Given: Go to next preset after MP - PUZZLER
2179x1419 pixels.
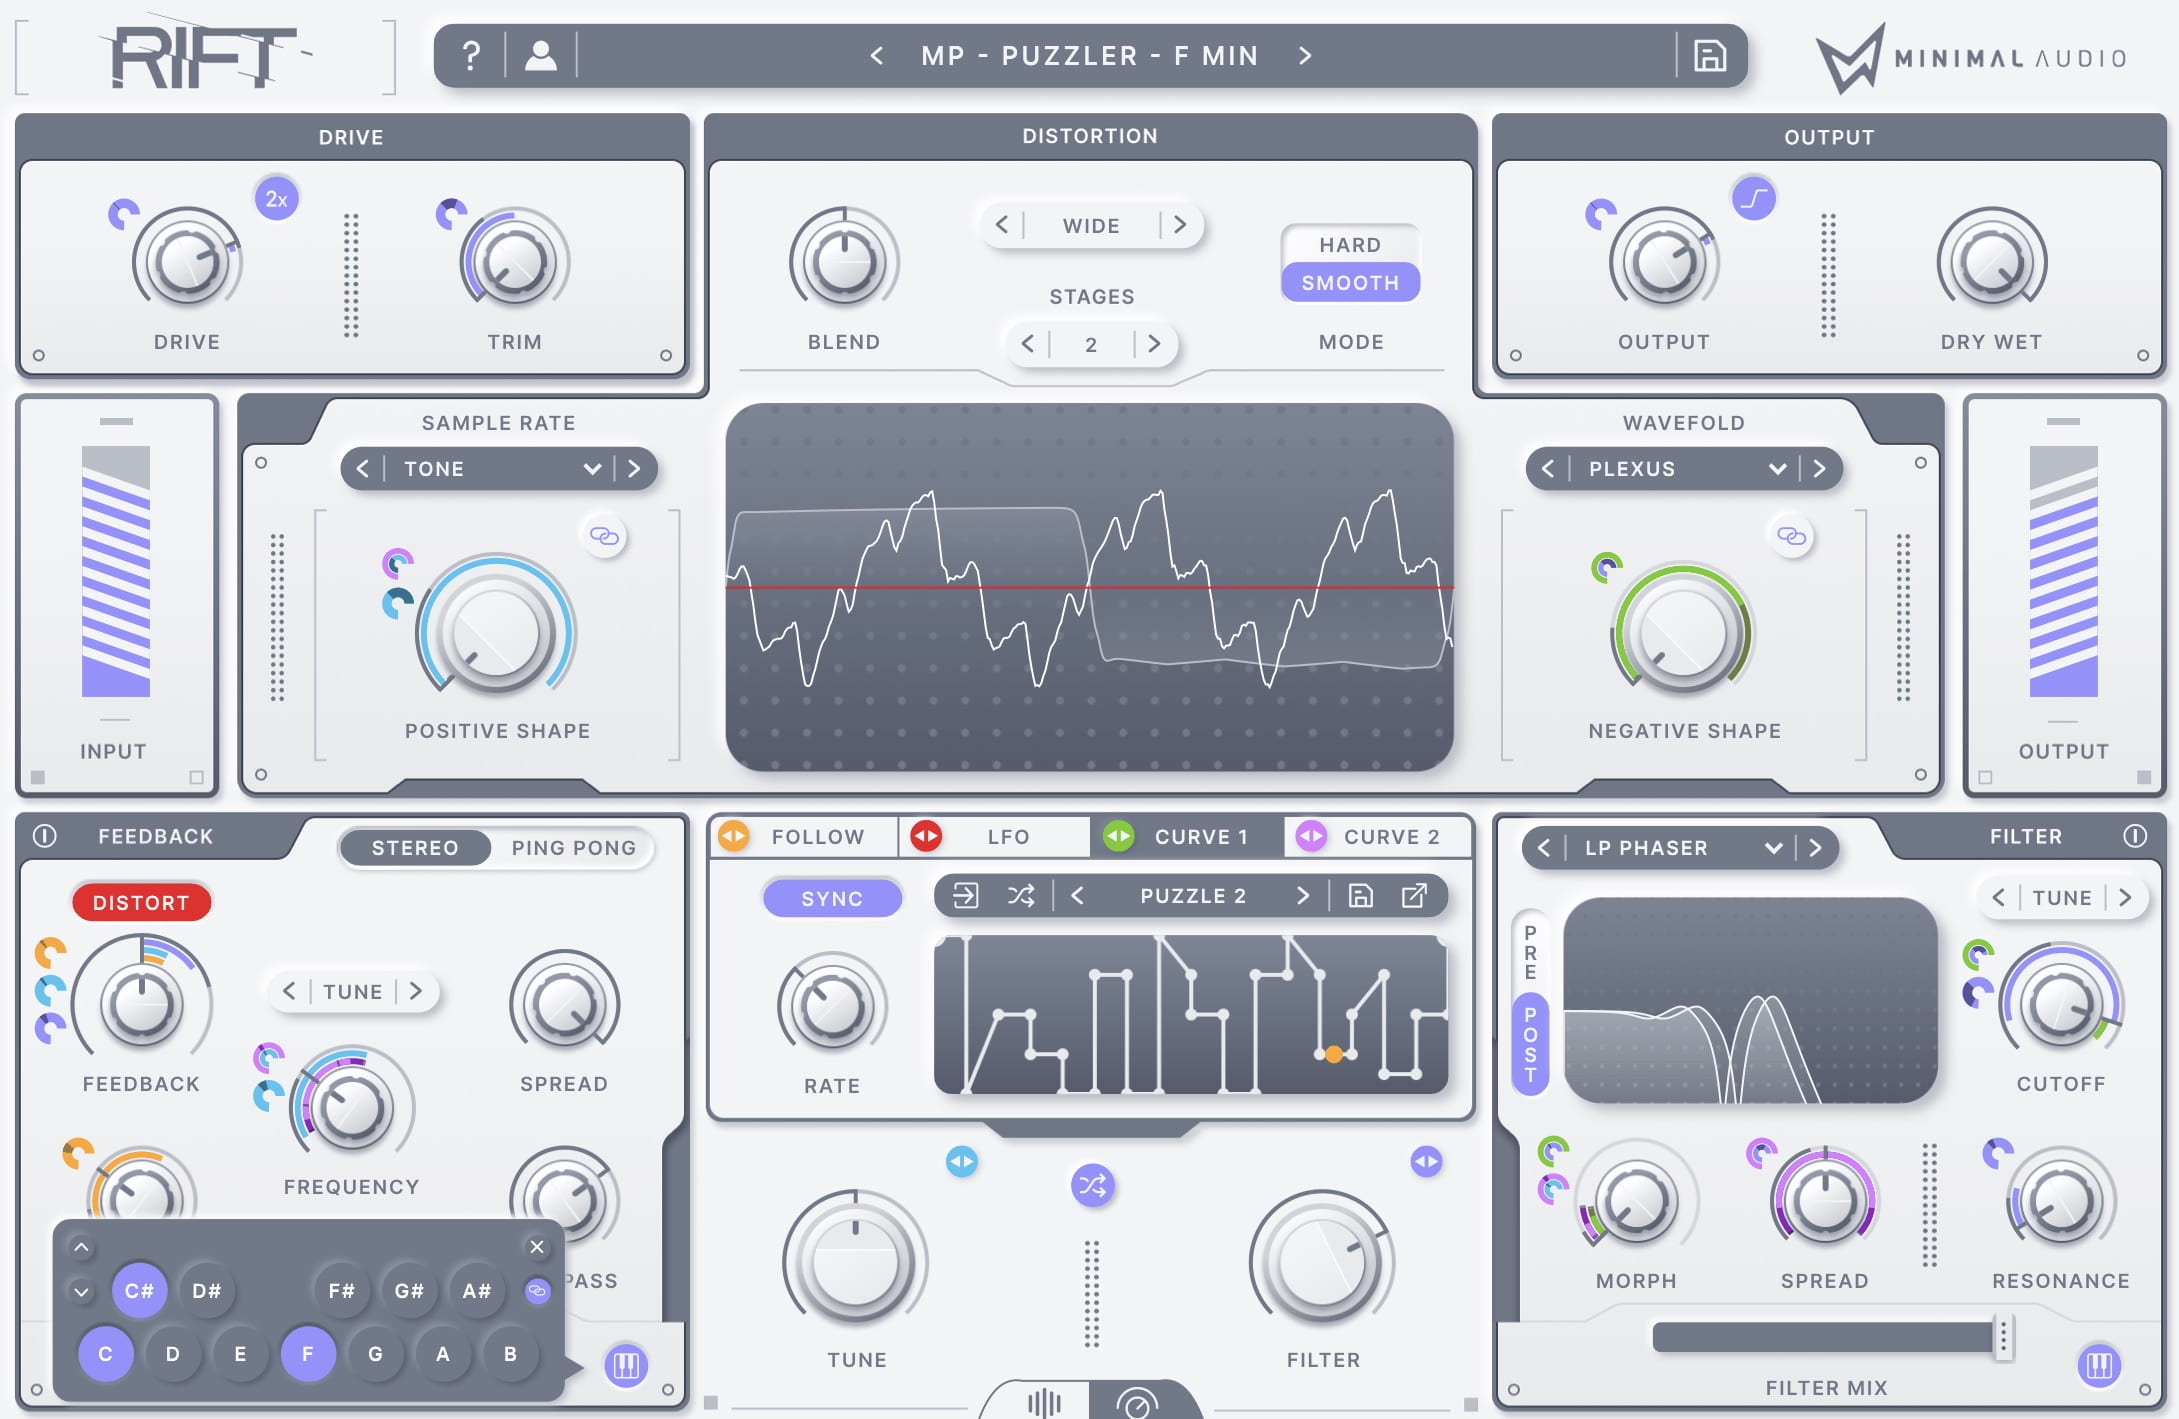Looking at the screenshot, I should coord(1304,56).
